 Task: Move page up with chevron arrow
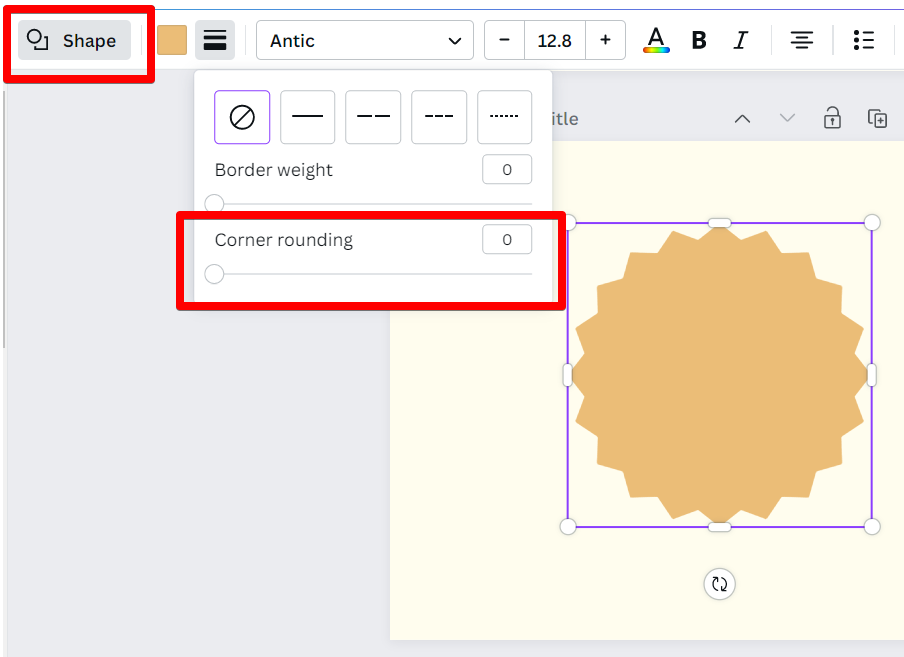742,118
